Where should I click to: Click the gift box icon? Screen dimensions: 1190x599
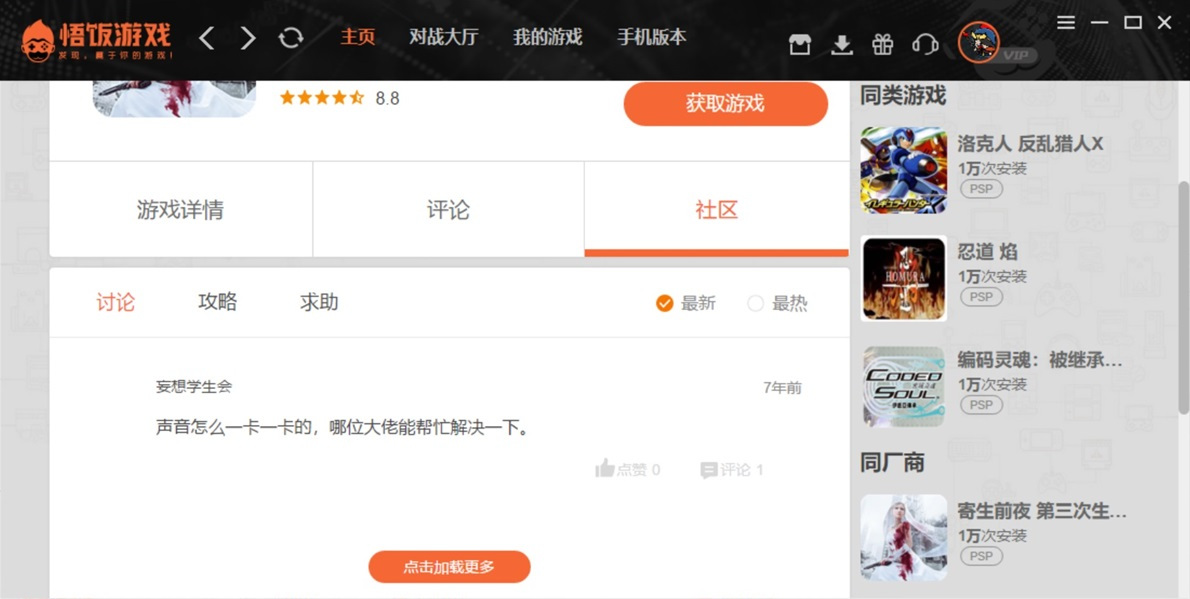tap(882, 44)
